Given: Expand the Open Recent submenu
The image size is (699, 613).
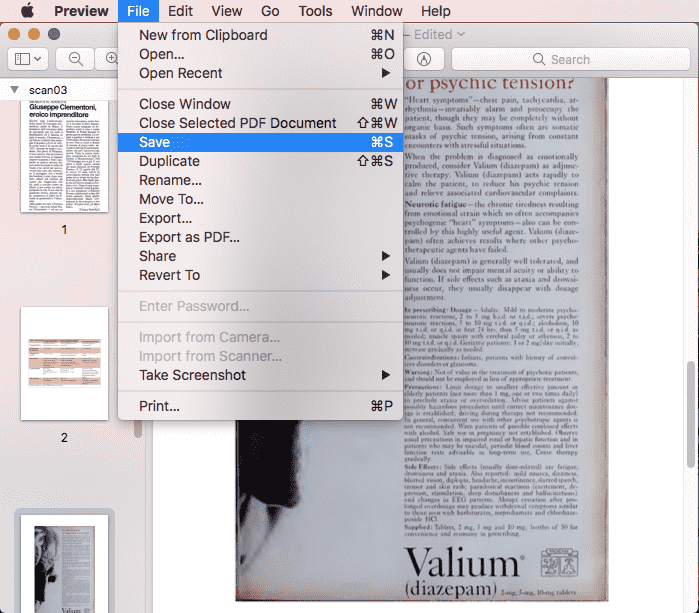Looking at the screenshot, I should tap(260, 73).
